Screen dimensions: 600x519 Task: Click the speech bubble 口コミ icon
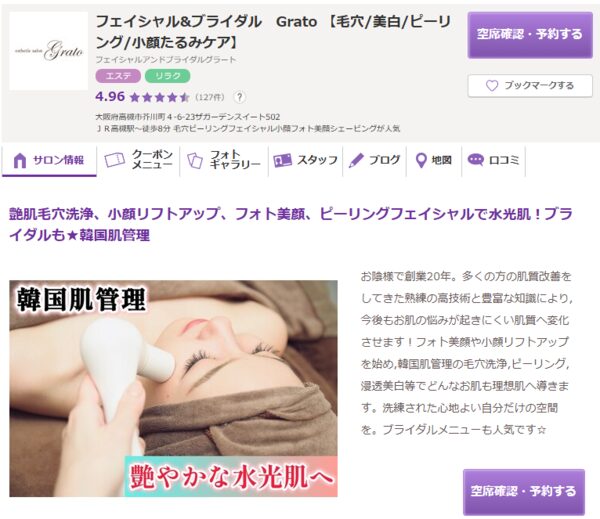pyautogui.click(x=476, y=160)
